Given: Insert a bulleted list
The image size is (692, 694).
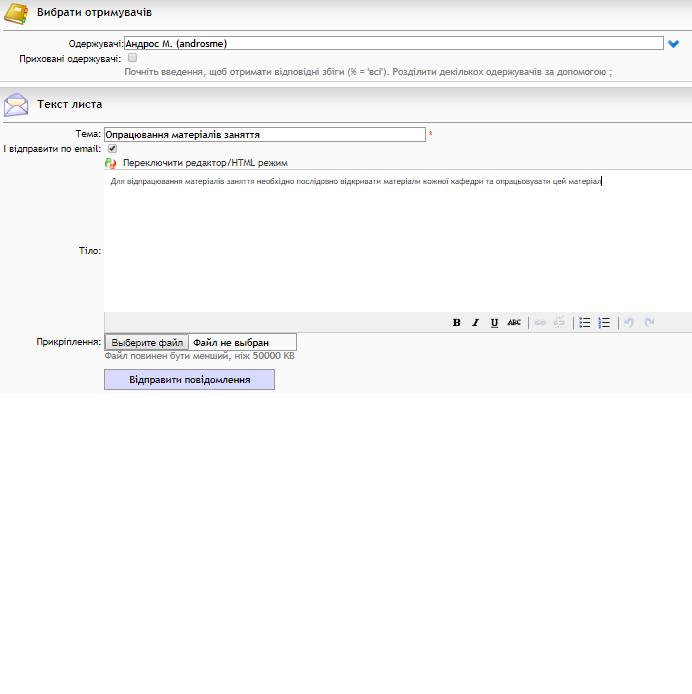Looking at the screenshot, I should [x=584, y=323].
